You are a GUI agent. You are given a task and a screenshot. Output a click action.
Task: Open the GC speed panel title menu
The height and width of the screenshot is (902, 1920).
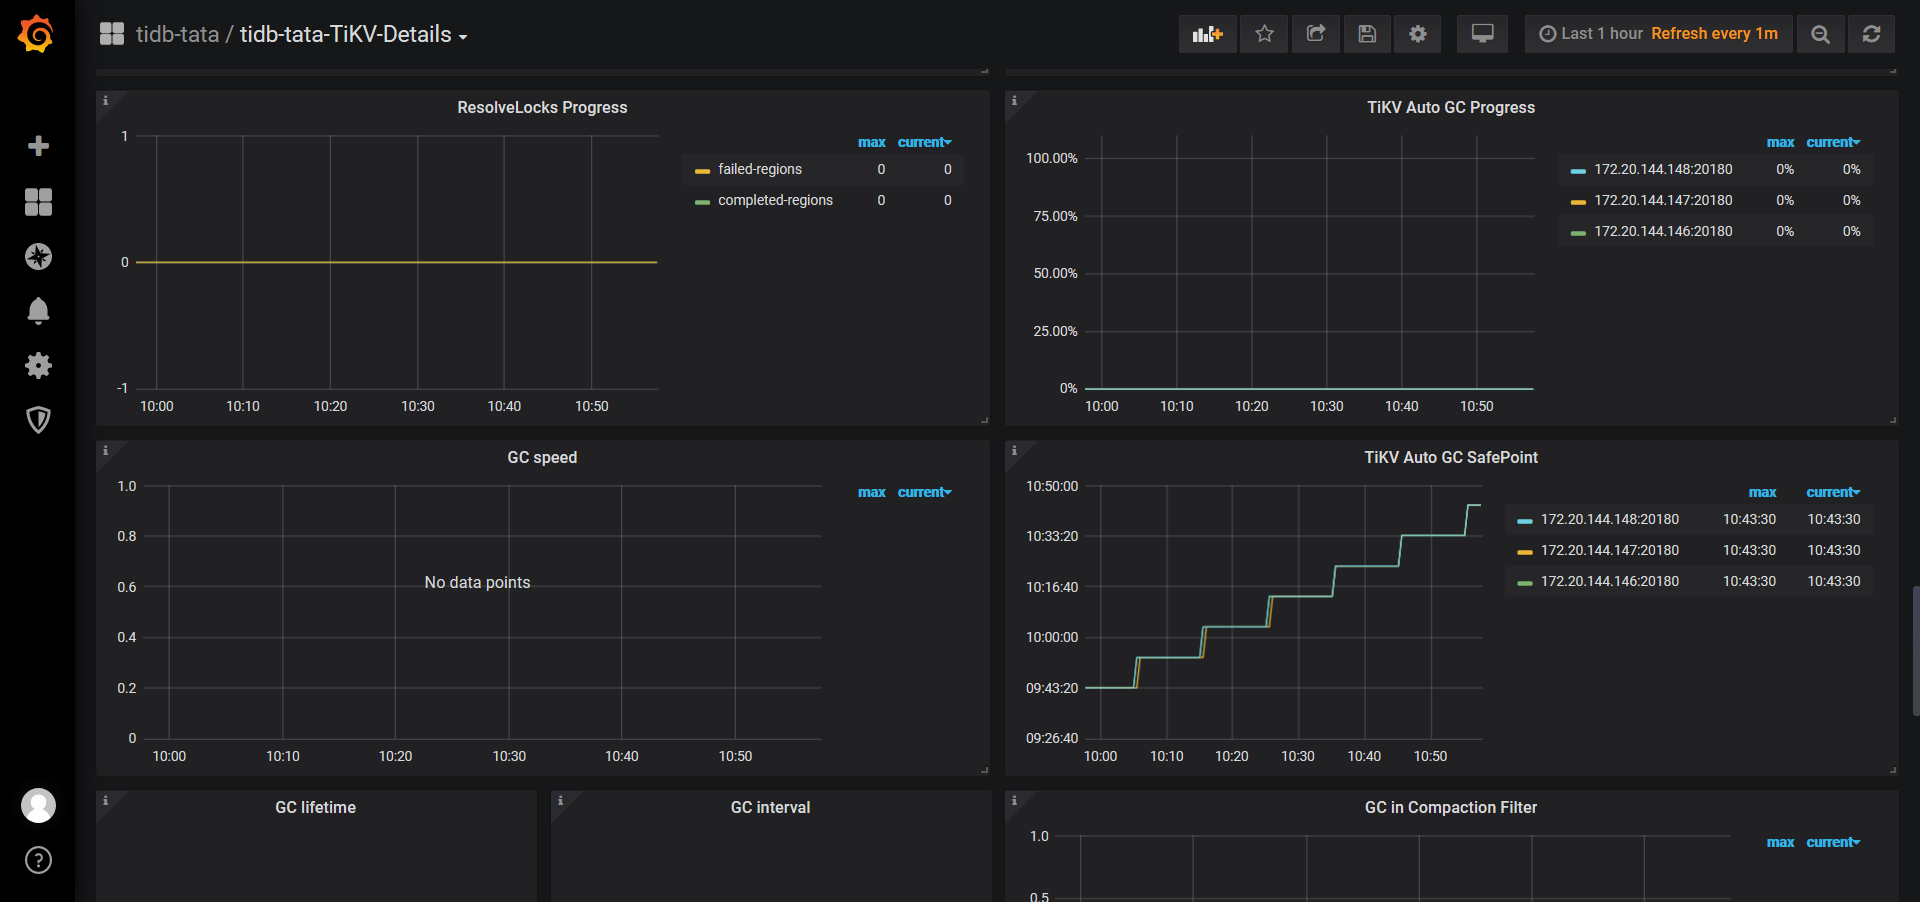[541, 458]
